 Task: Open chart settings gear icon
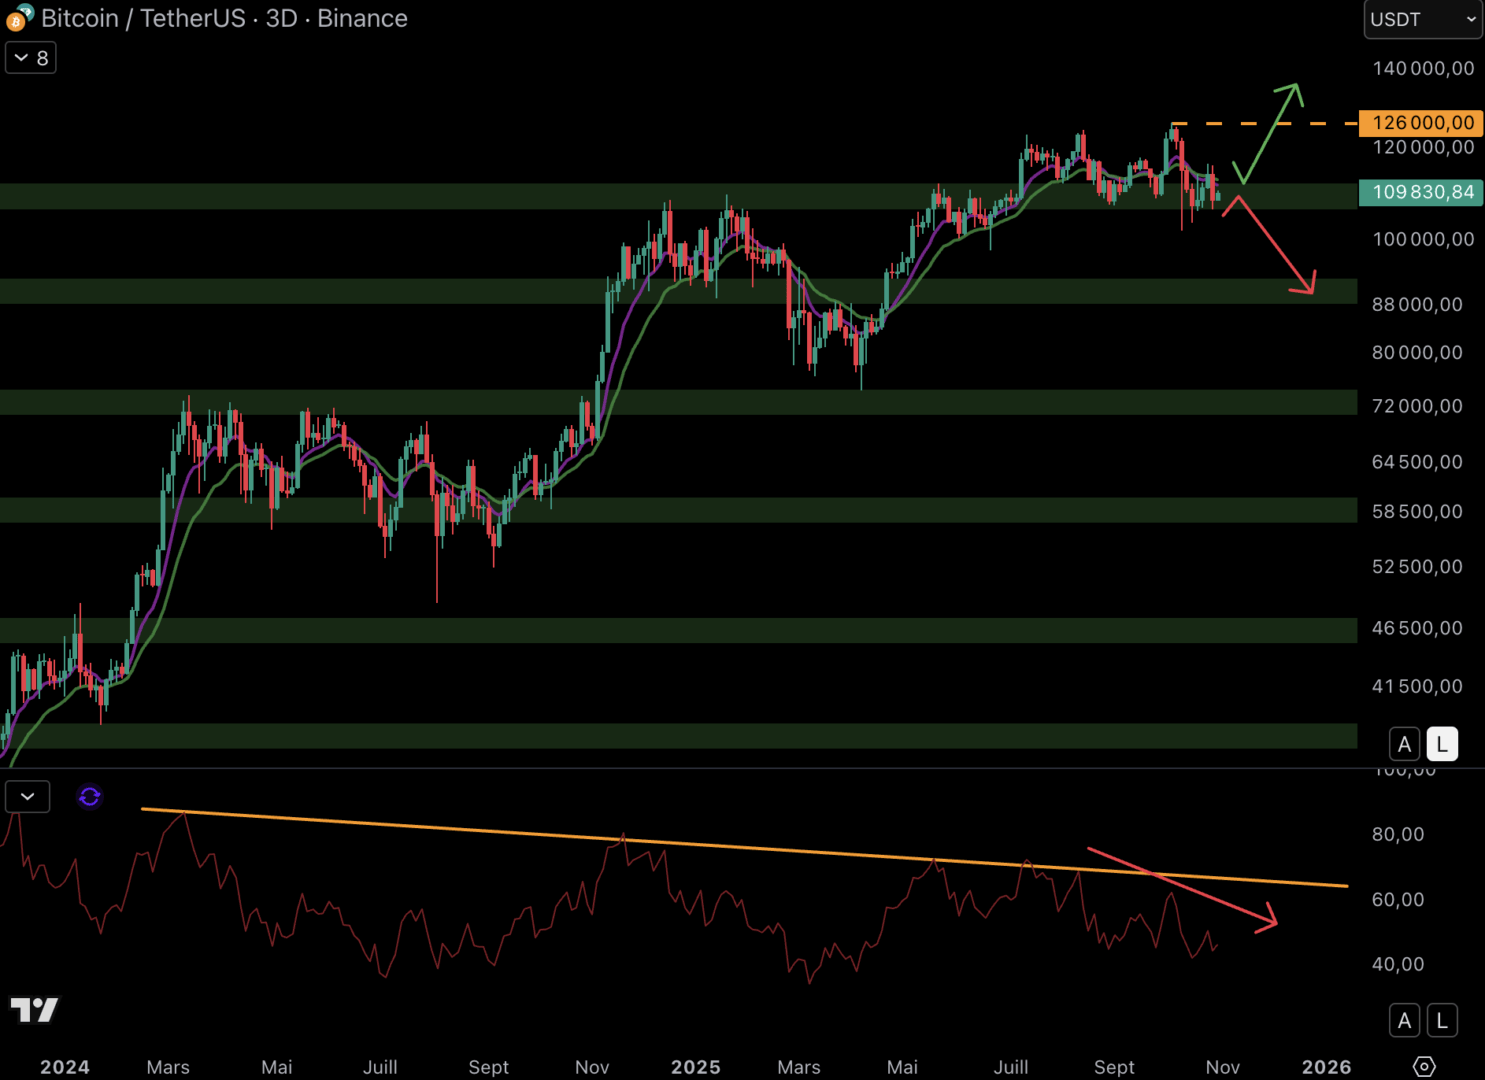1424,1067
